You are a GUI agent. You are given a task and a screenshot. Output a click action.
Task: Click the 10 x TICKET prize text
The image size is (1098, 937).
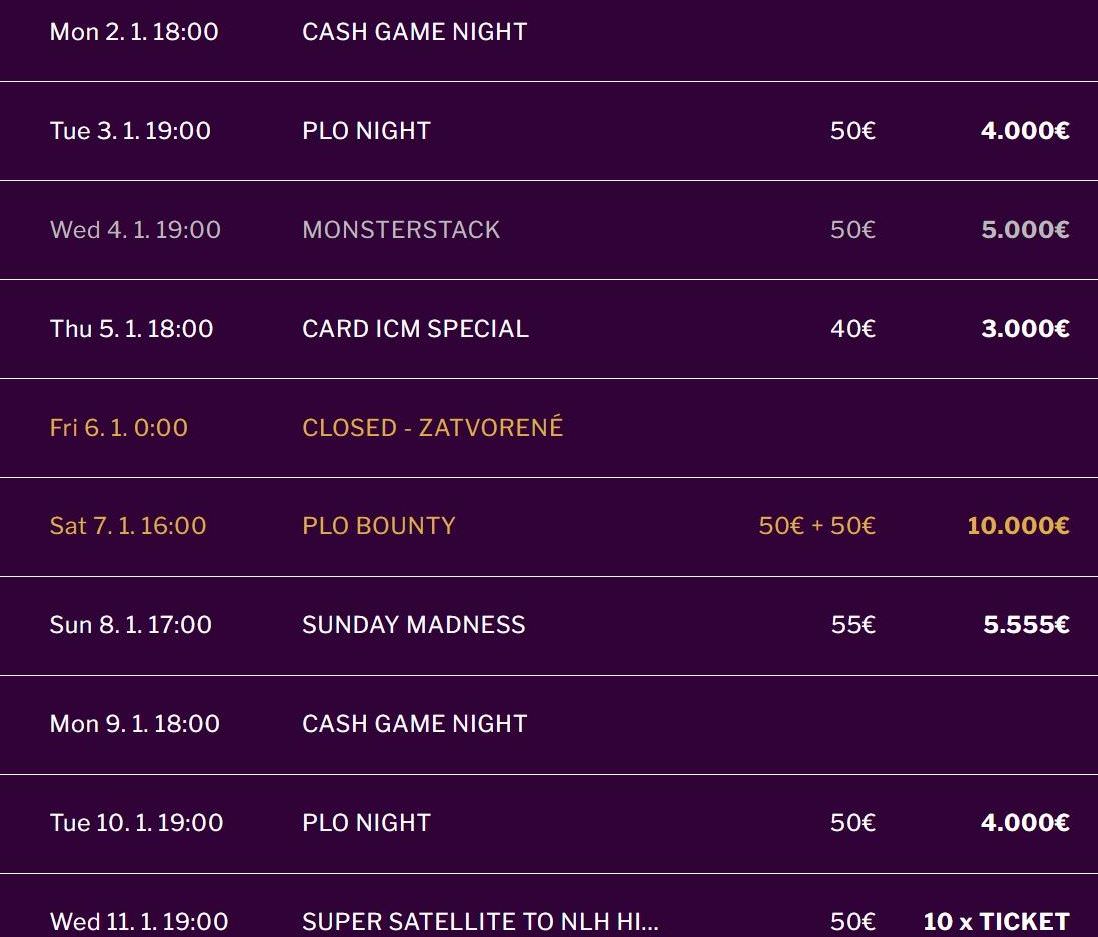[x=995, y=921]
